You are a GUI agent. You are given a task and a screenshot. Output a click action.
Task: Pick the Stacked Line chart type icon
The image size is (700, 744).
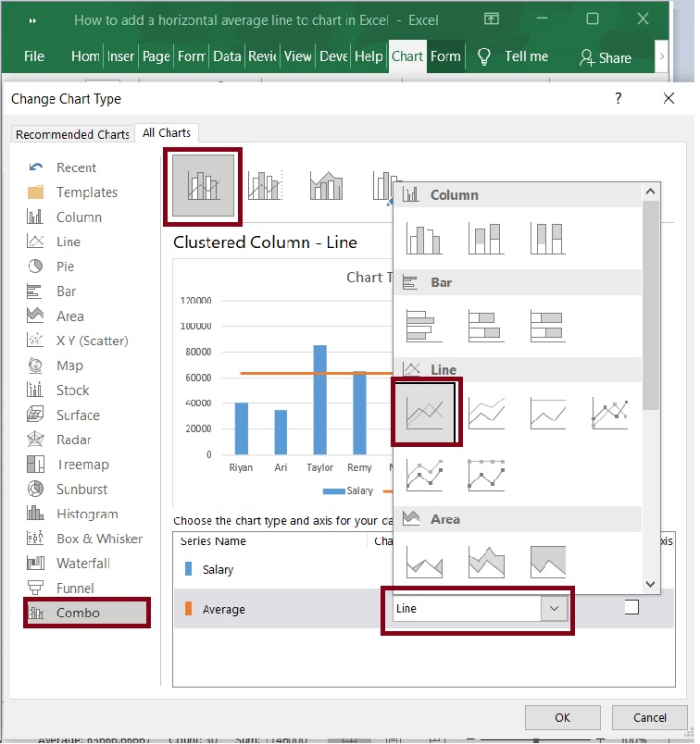(x=486, y=413)
